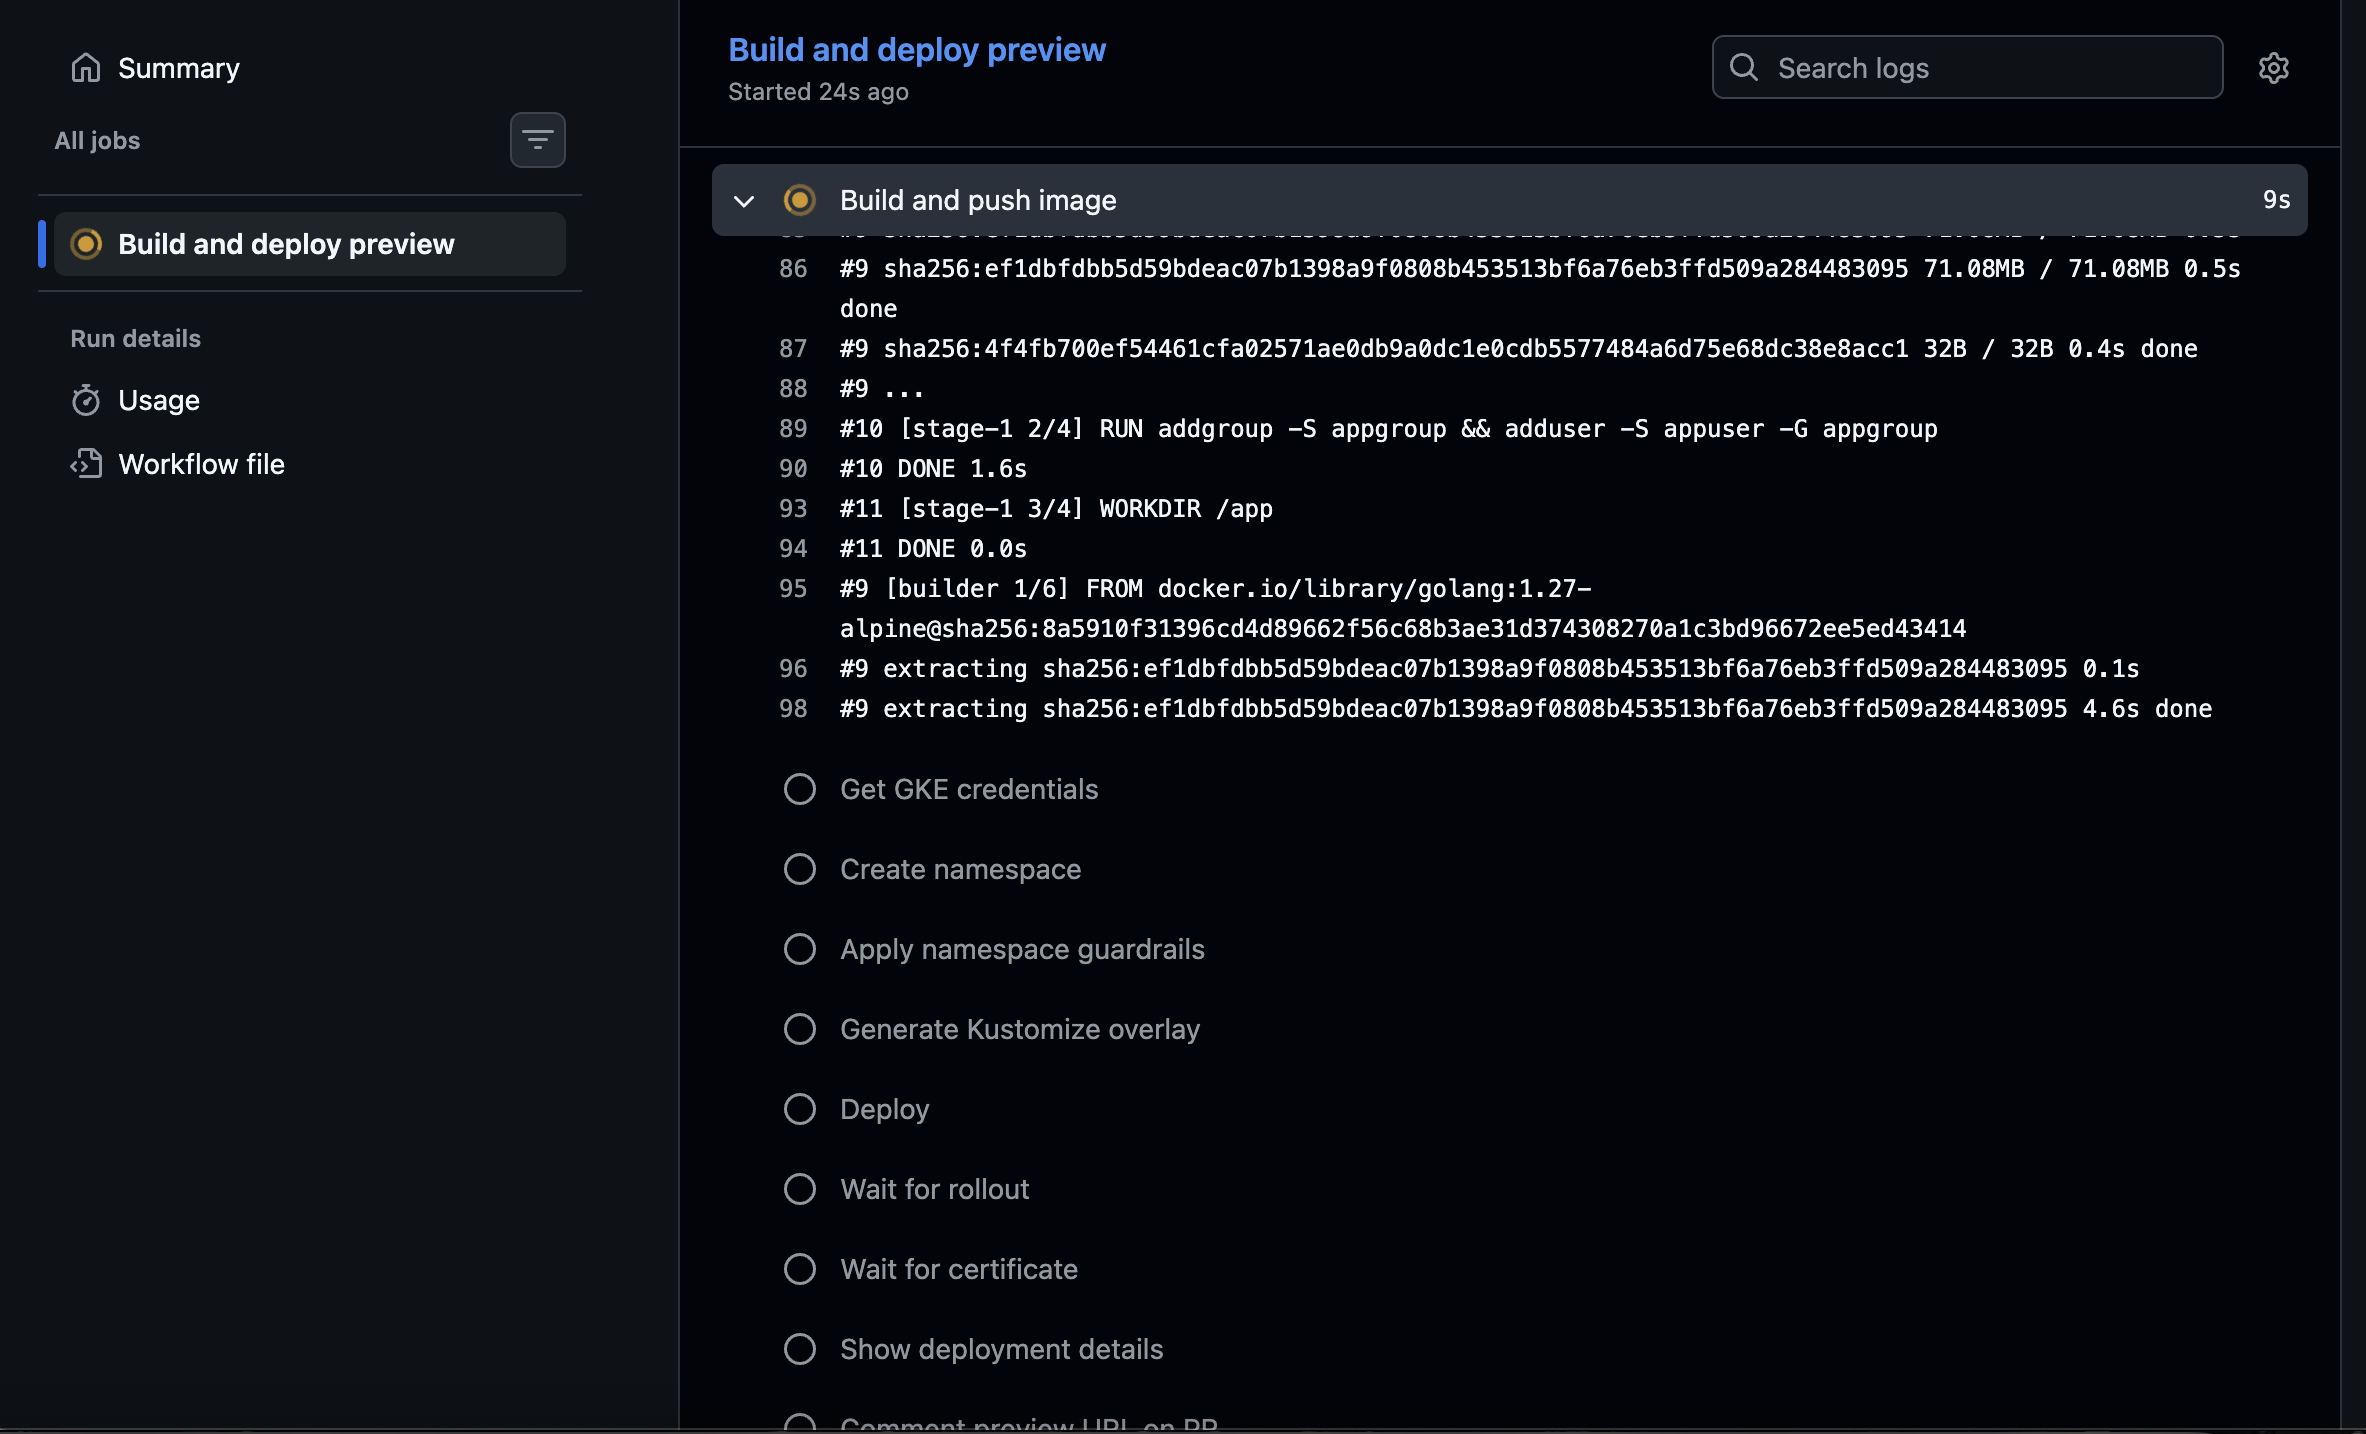Collapse the Build and push image step chevron

pos(744,201)
